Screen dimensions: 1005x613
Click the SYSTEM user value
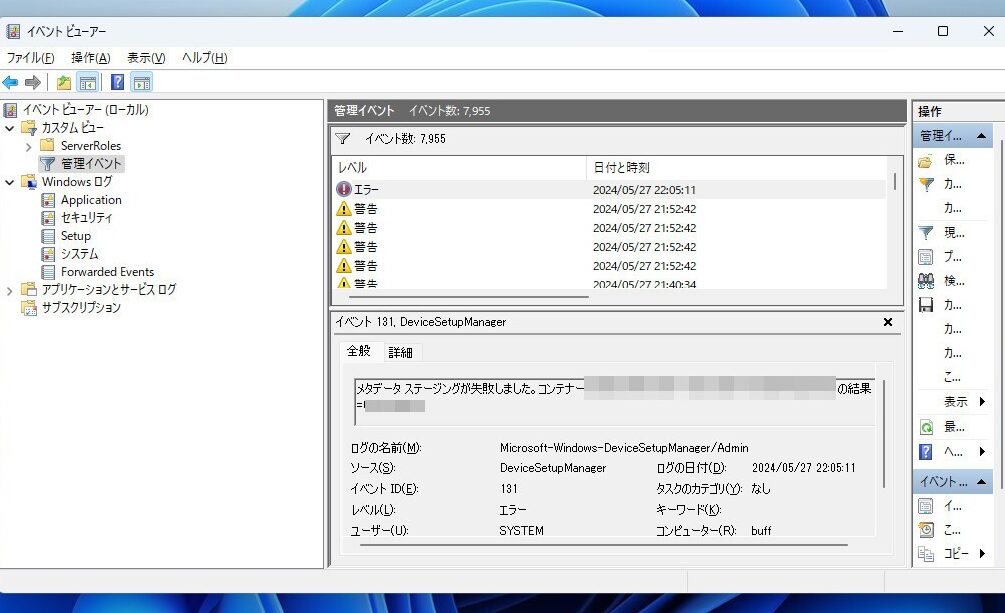(521, 530)
